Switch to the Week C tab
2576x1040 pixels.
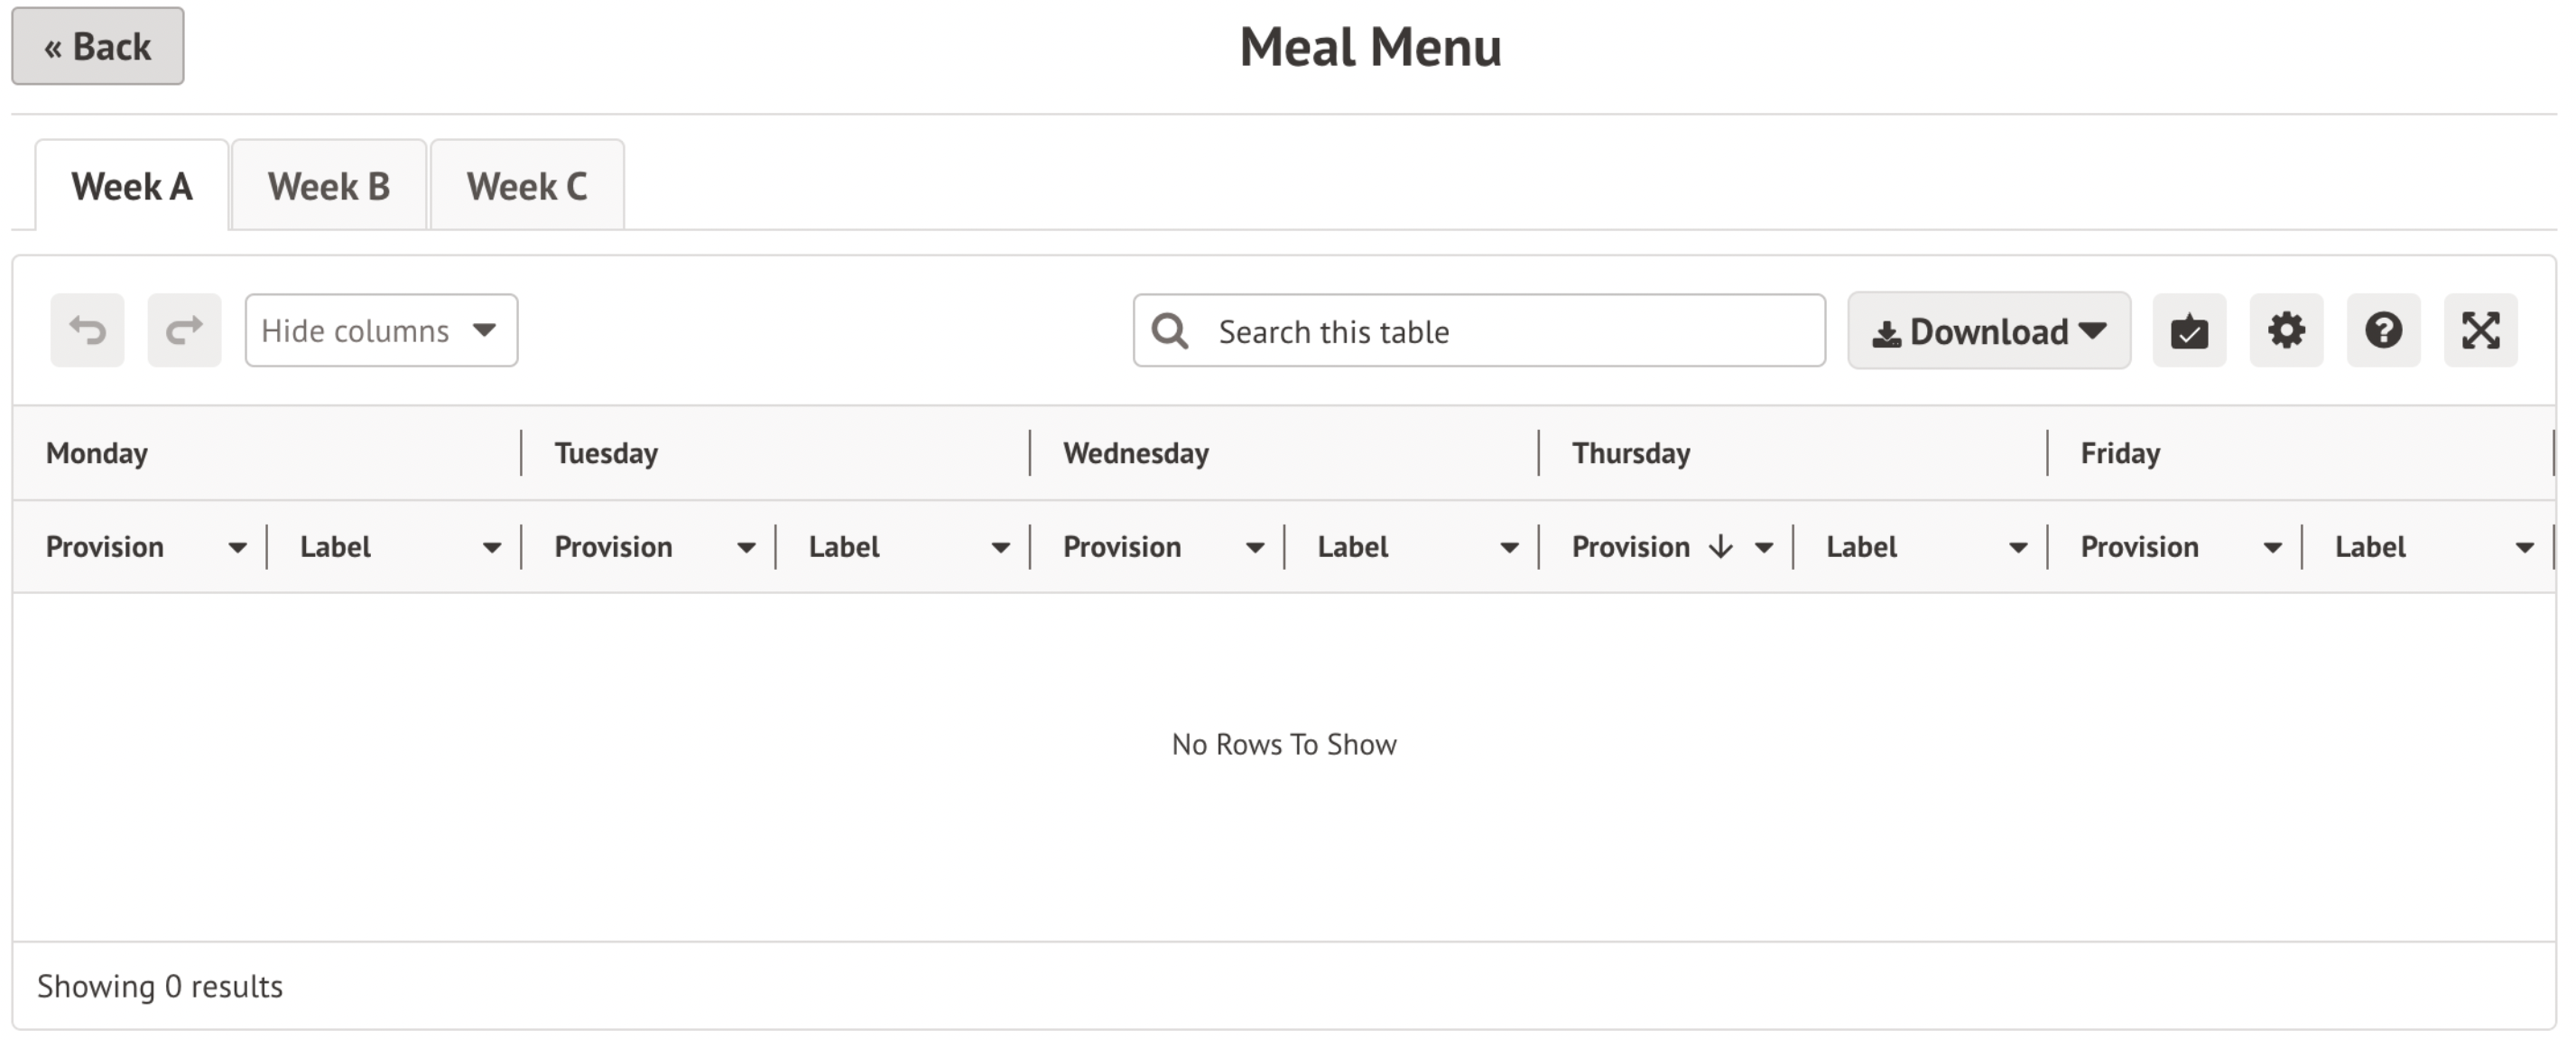527,186
